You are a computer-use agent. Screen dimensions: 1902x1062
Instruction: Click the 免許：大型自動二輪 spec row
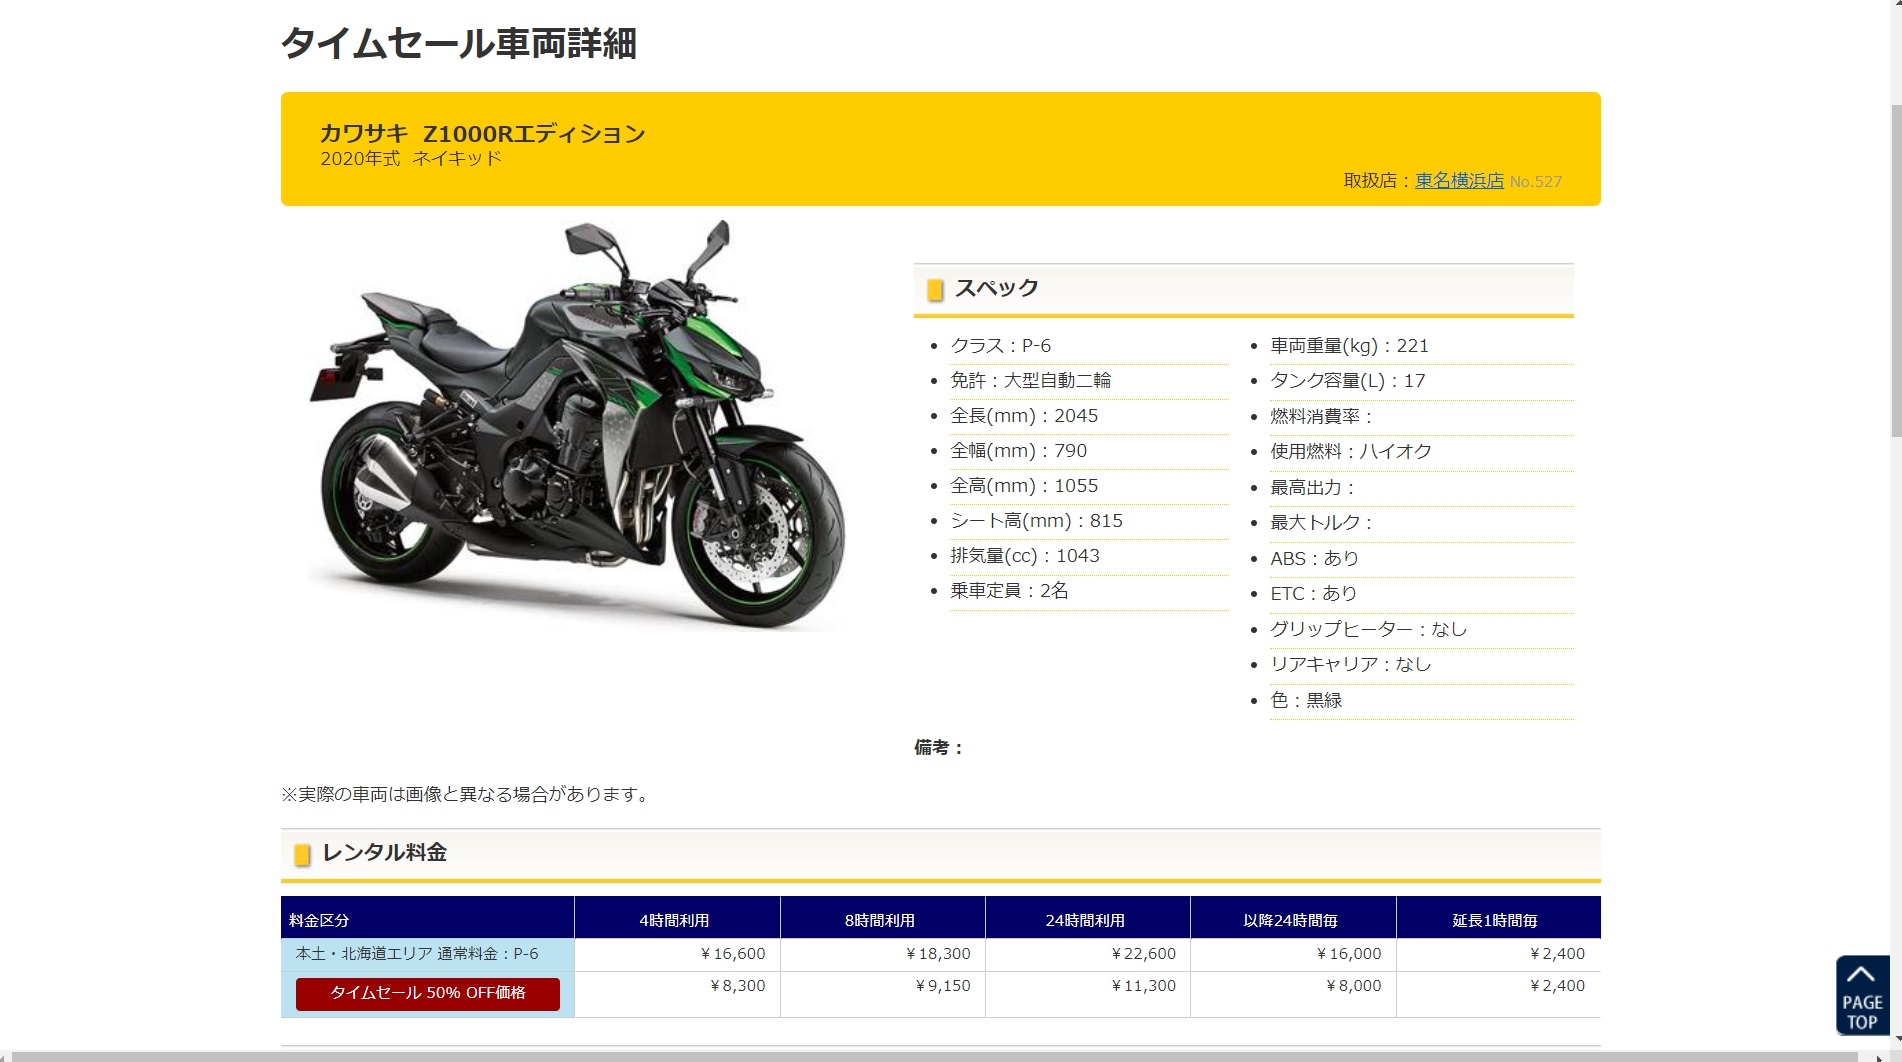click(1089, 381)
